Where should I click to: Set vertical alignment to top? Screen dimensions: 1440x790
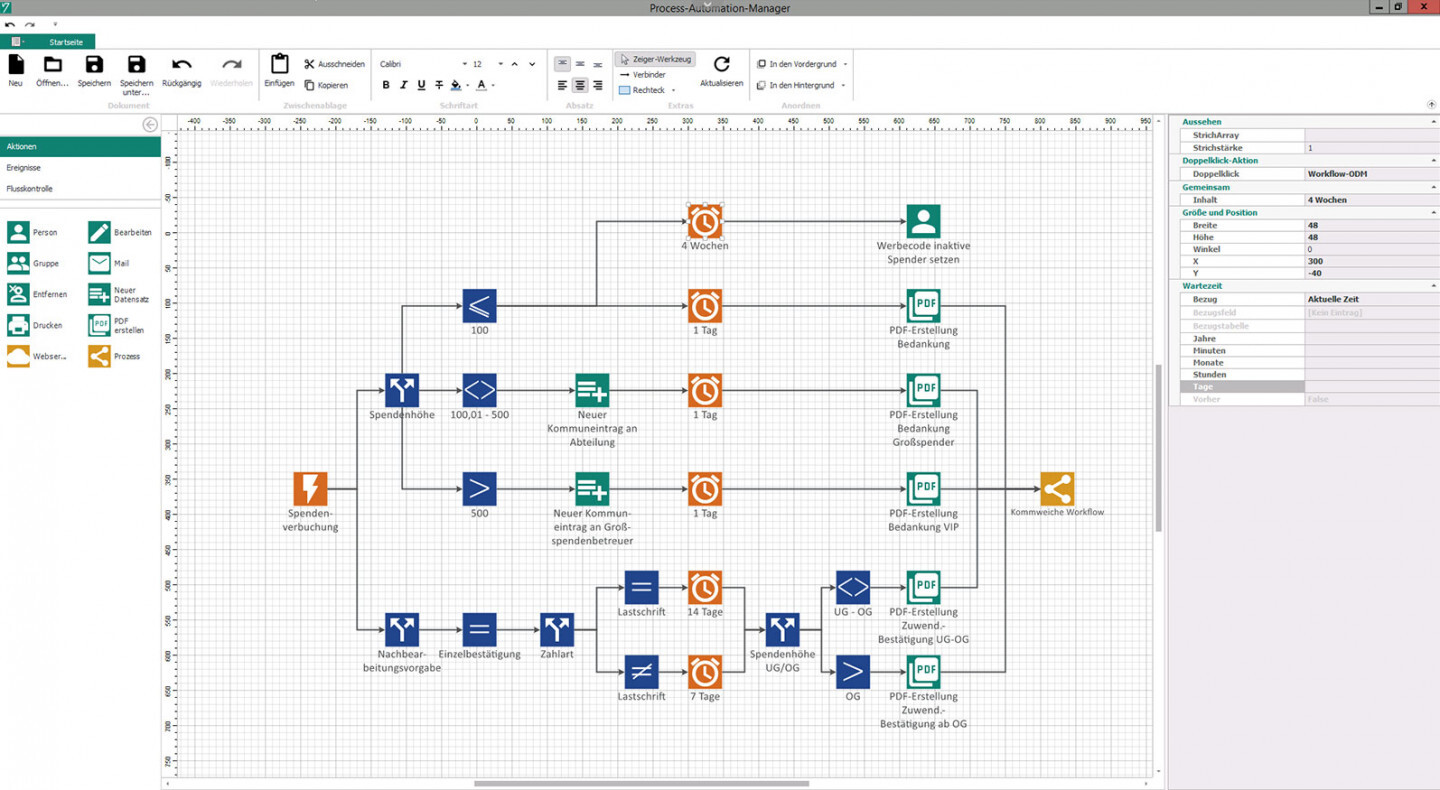(x=562, y=64)
